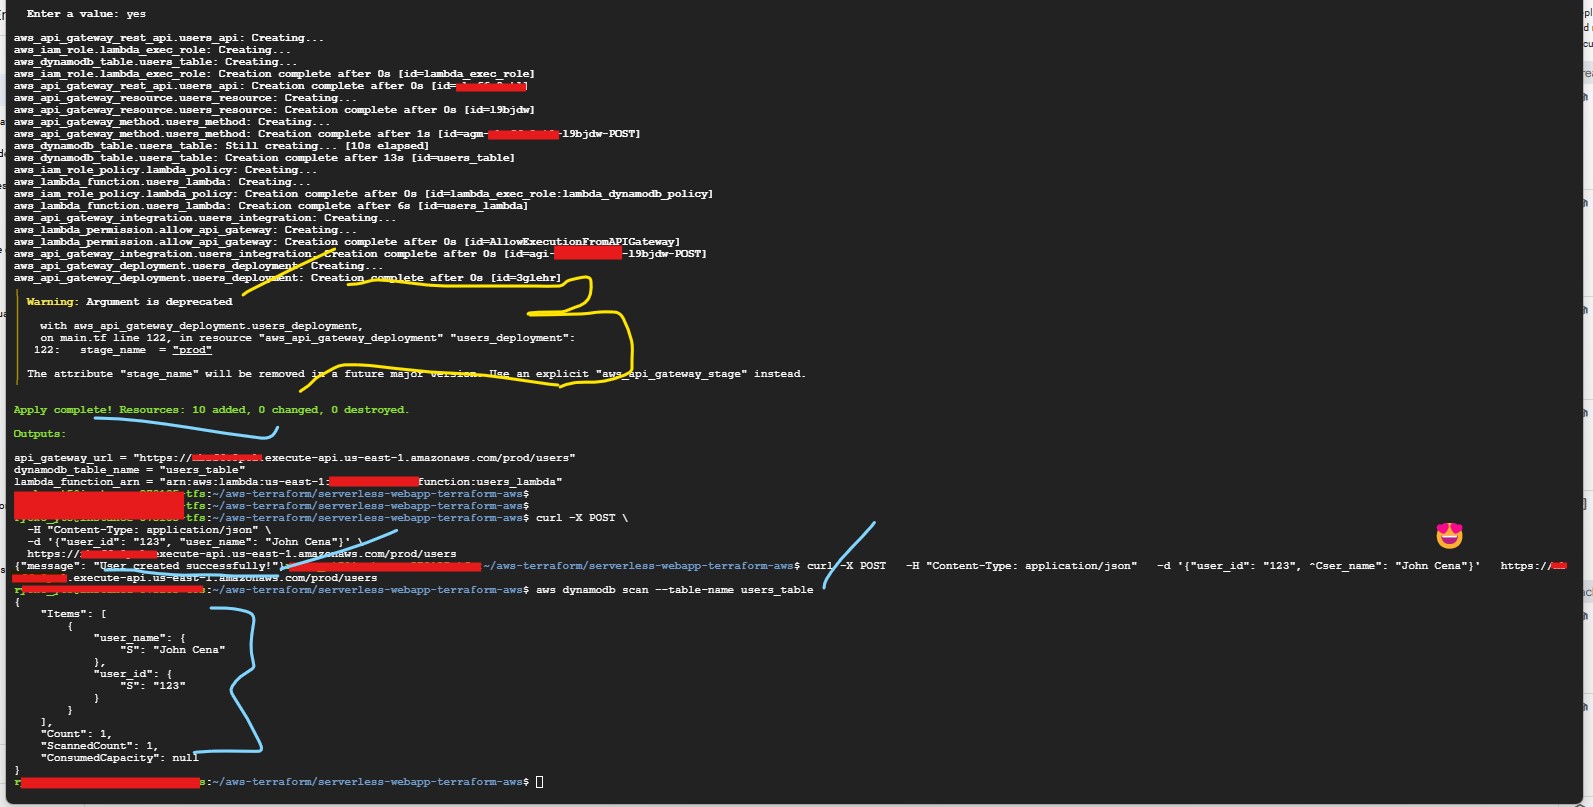
Task: Click "Use an explicit aws_api_gateway_stage instead" sentence
Action: (x=647, y=374)
